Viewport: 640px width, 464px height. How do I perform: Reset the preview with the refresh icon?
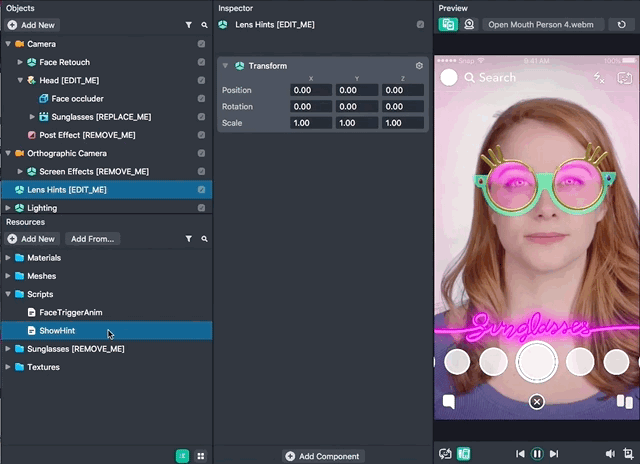(x=621, y=24)
